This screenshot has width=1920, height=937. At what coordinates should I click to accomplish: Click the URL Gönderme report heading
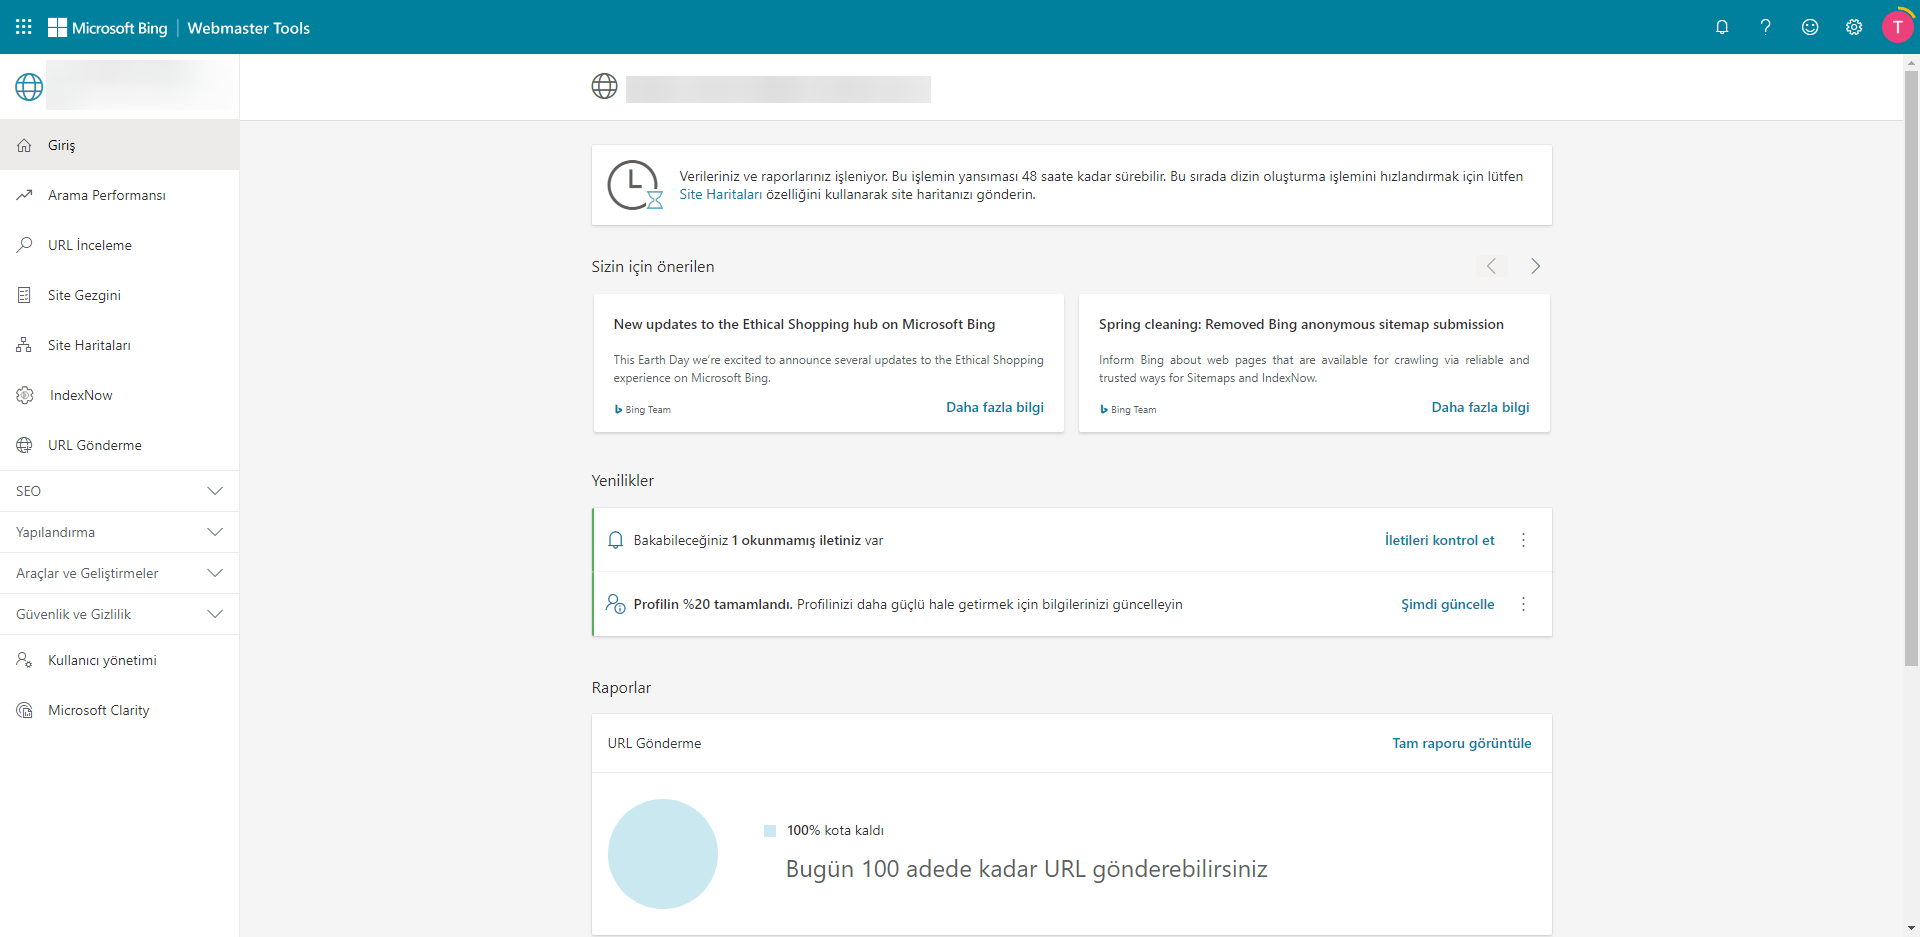point(654,743)
